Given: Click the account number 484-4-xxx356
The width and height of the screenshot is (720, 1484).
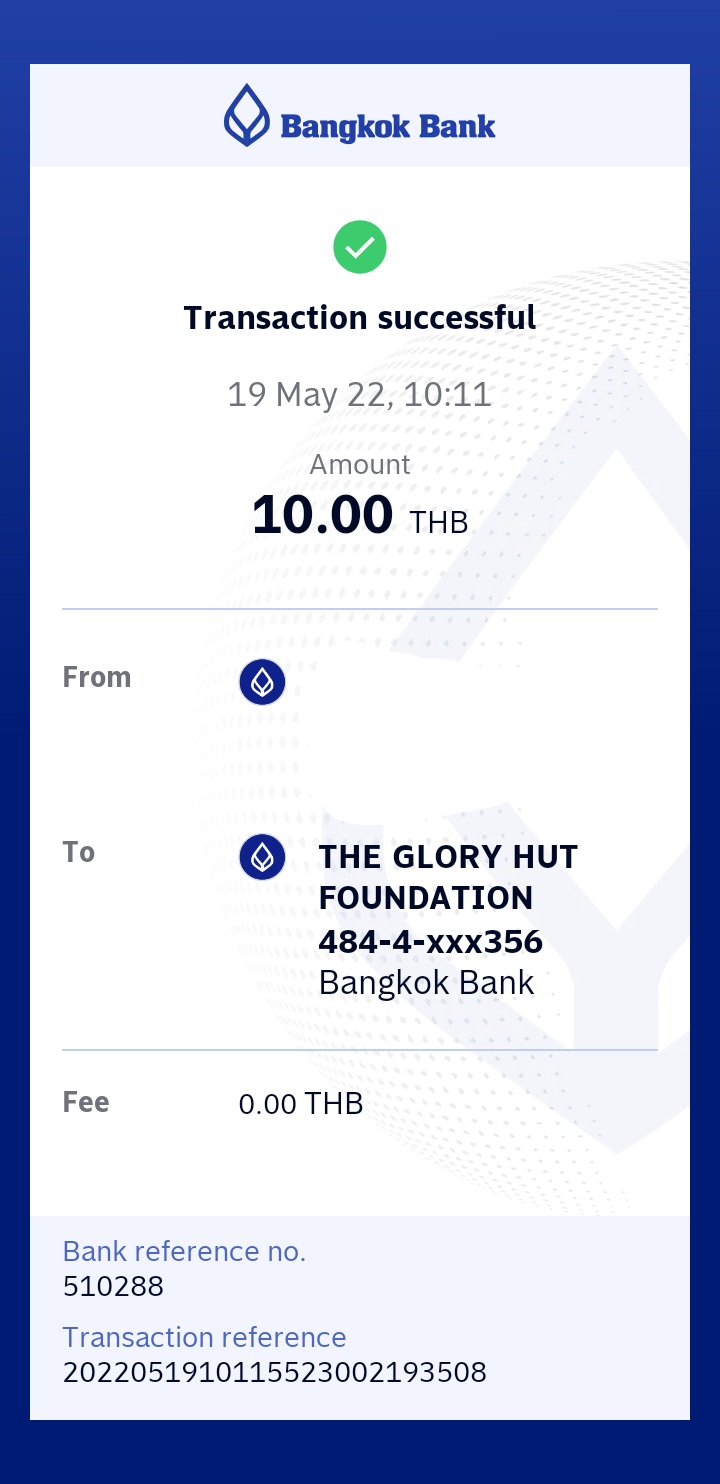Looking at the screenshot, I should [430, 941].
